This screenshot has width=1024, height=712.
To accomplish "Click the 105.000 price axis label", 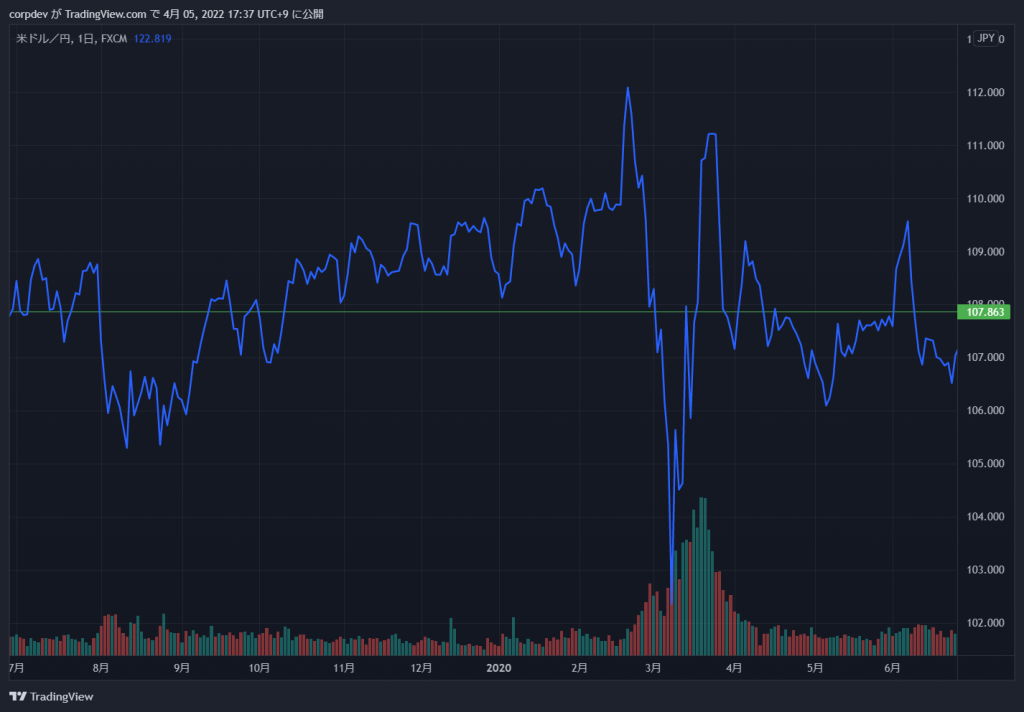I will (985, 463).
